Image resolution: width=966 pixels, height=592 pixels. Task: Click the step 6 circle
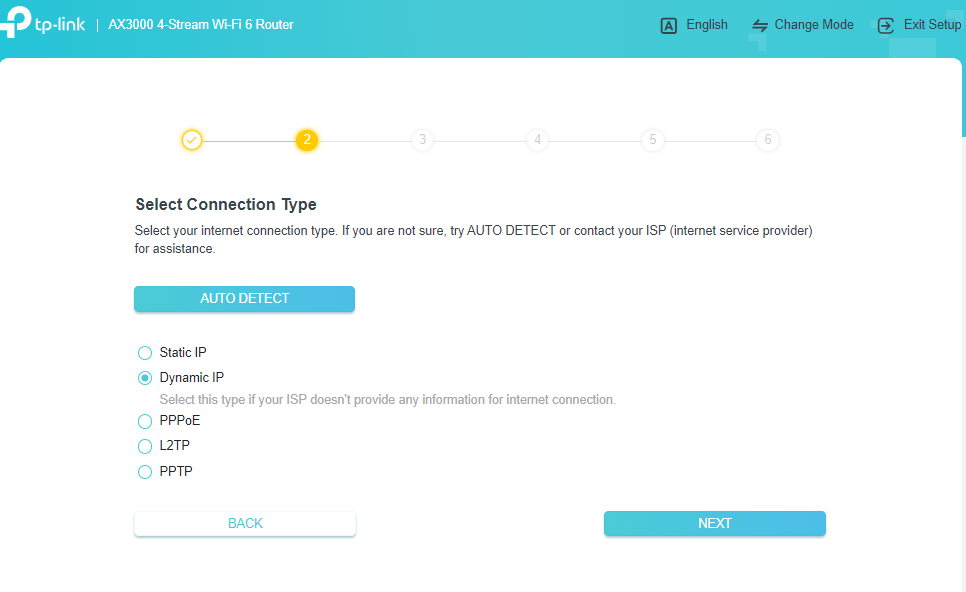click(768, 140)
